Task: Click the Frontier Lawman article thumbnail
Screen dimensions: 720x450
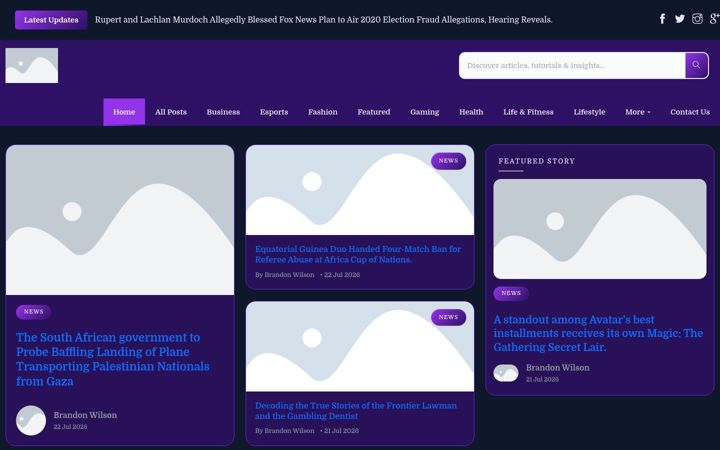Action: pyautogui.click(x=360, y=347)
